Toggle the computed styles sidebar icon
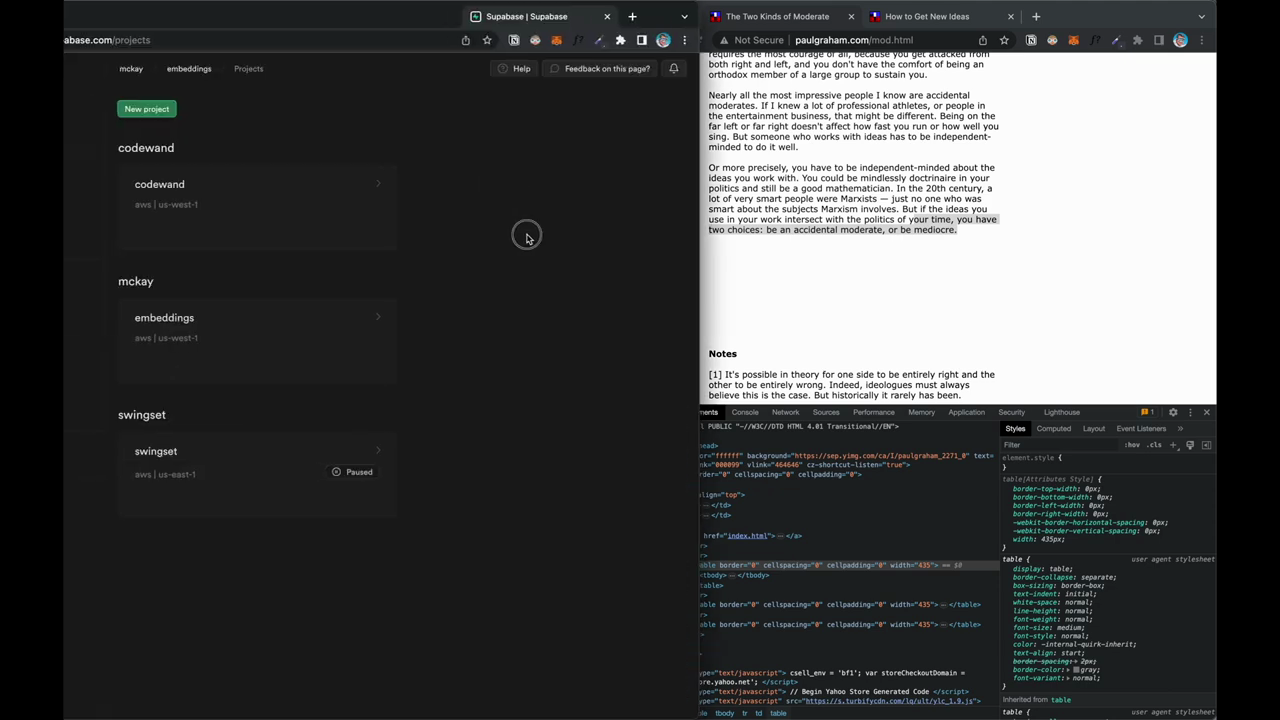This screenshot has width=1280, height=720. pos(1207,445)
